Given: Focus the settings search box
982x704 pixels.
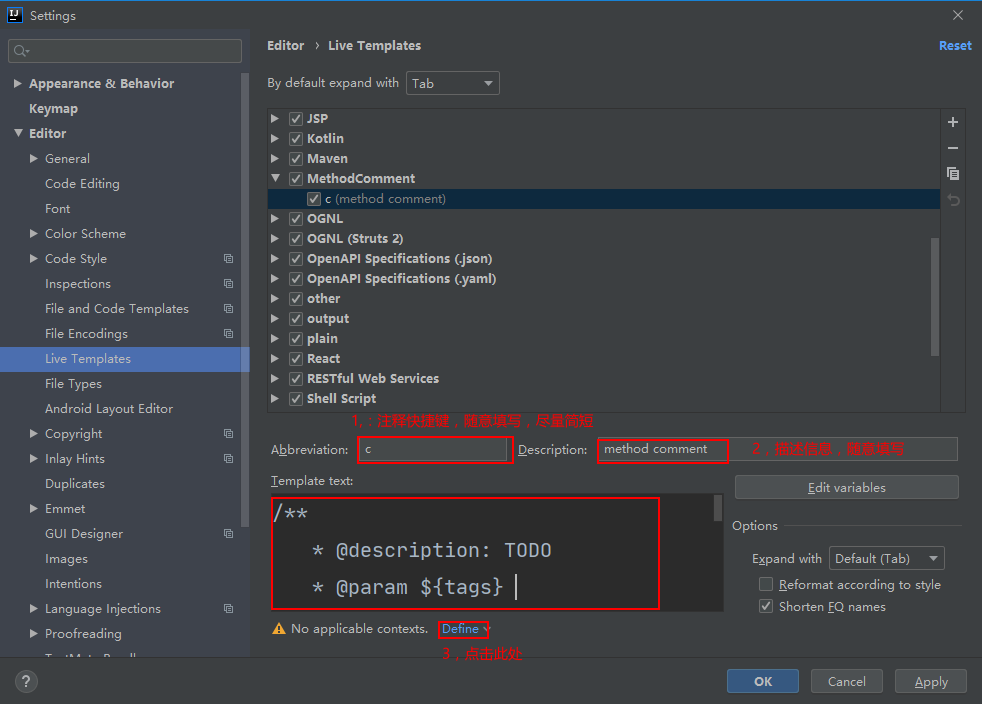Looking at the screenshot, I should point(125,51).
